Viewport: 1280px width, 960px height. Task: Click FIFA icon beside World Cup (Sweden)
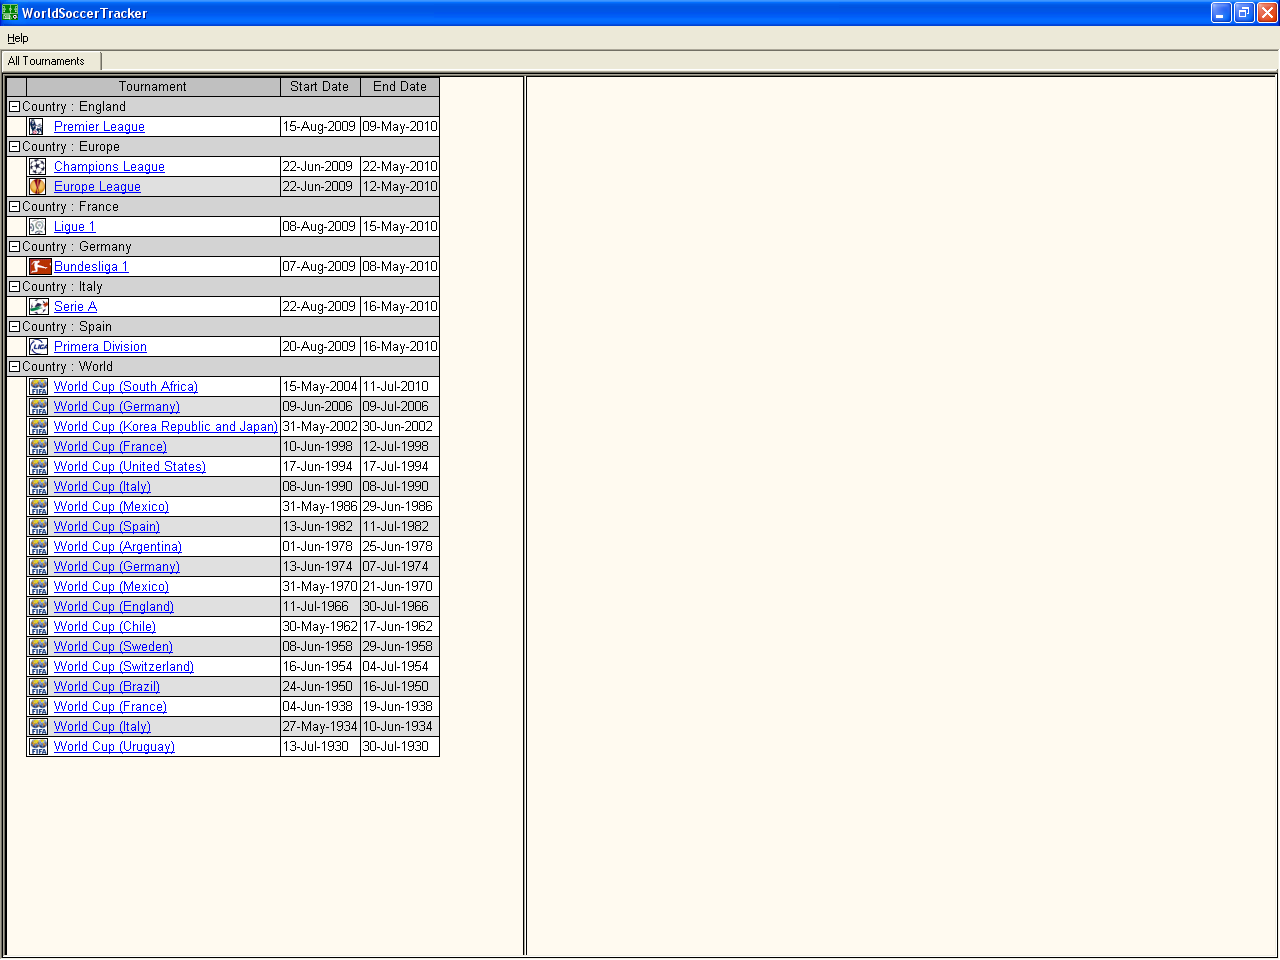tap(39, 647)
